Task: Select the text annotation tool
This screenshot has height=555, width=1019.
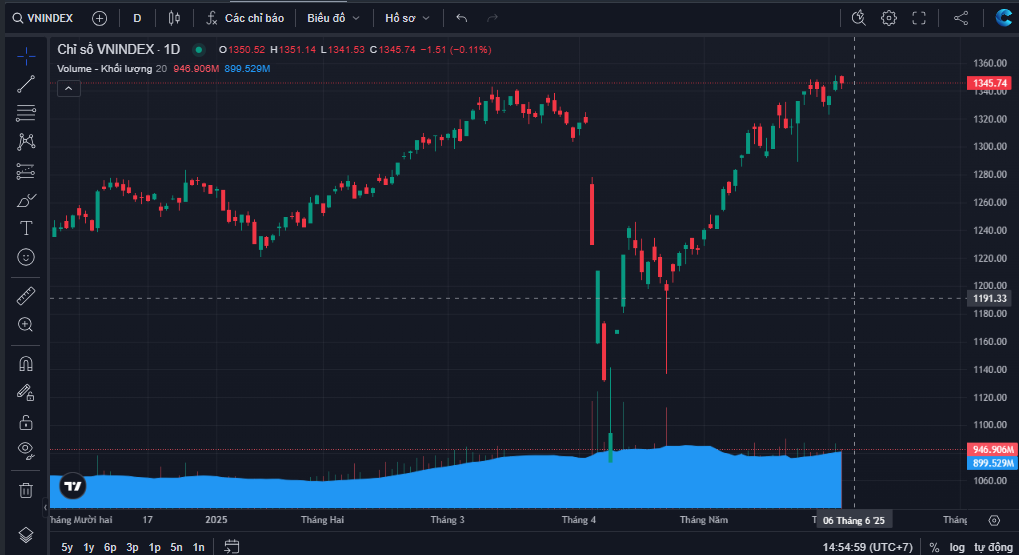Action: coord(26,228)
